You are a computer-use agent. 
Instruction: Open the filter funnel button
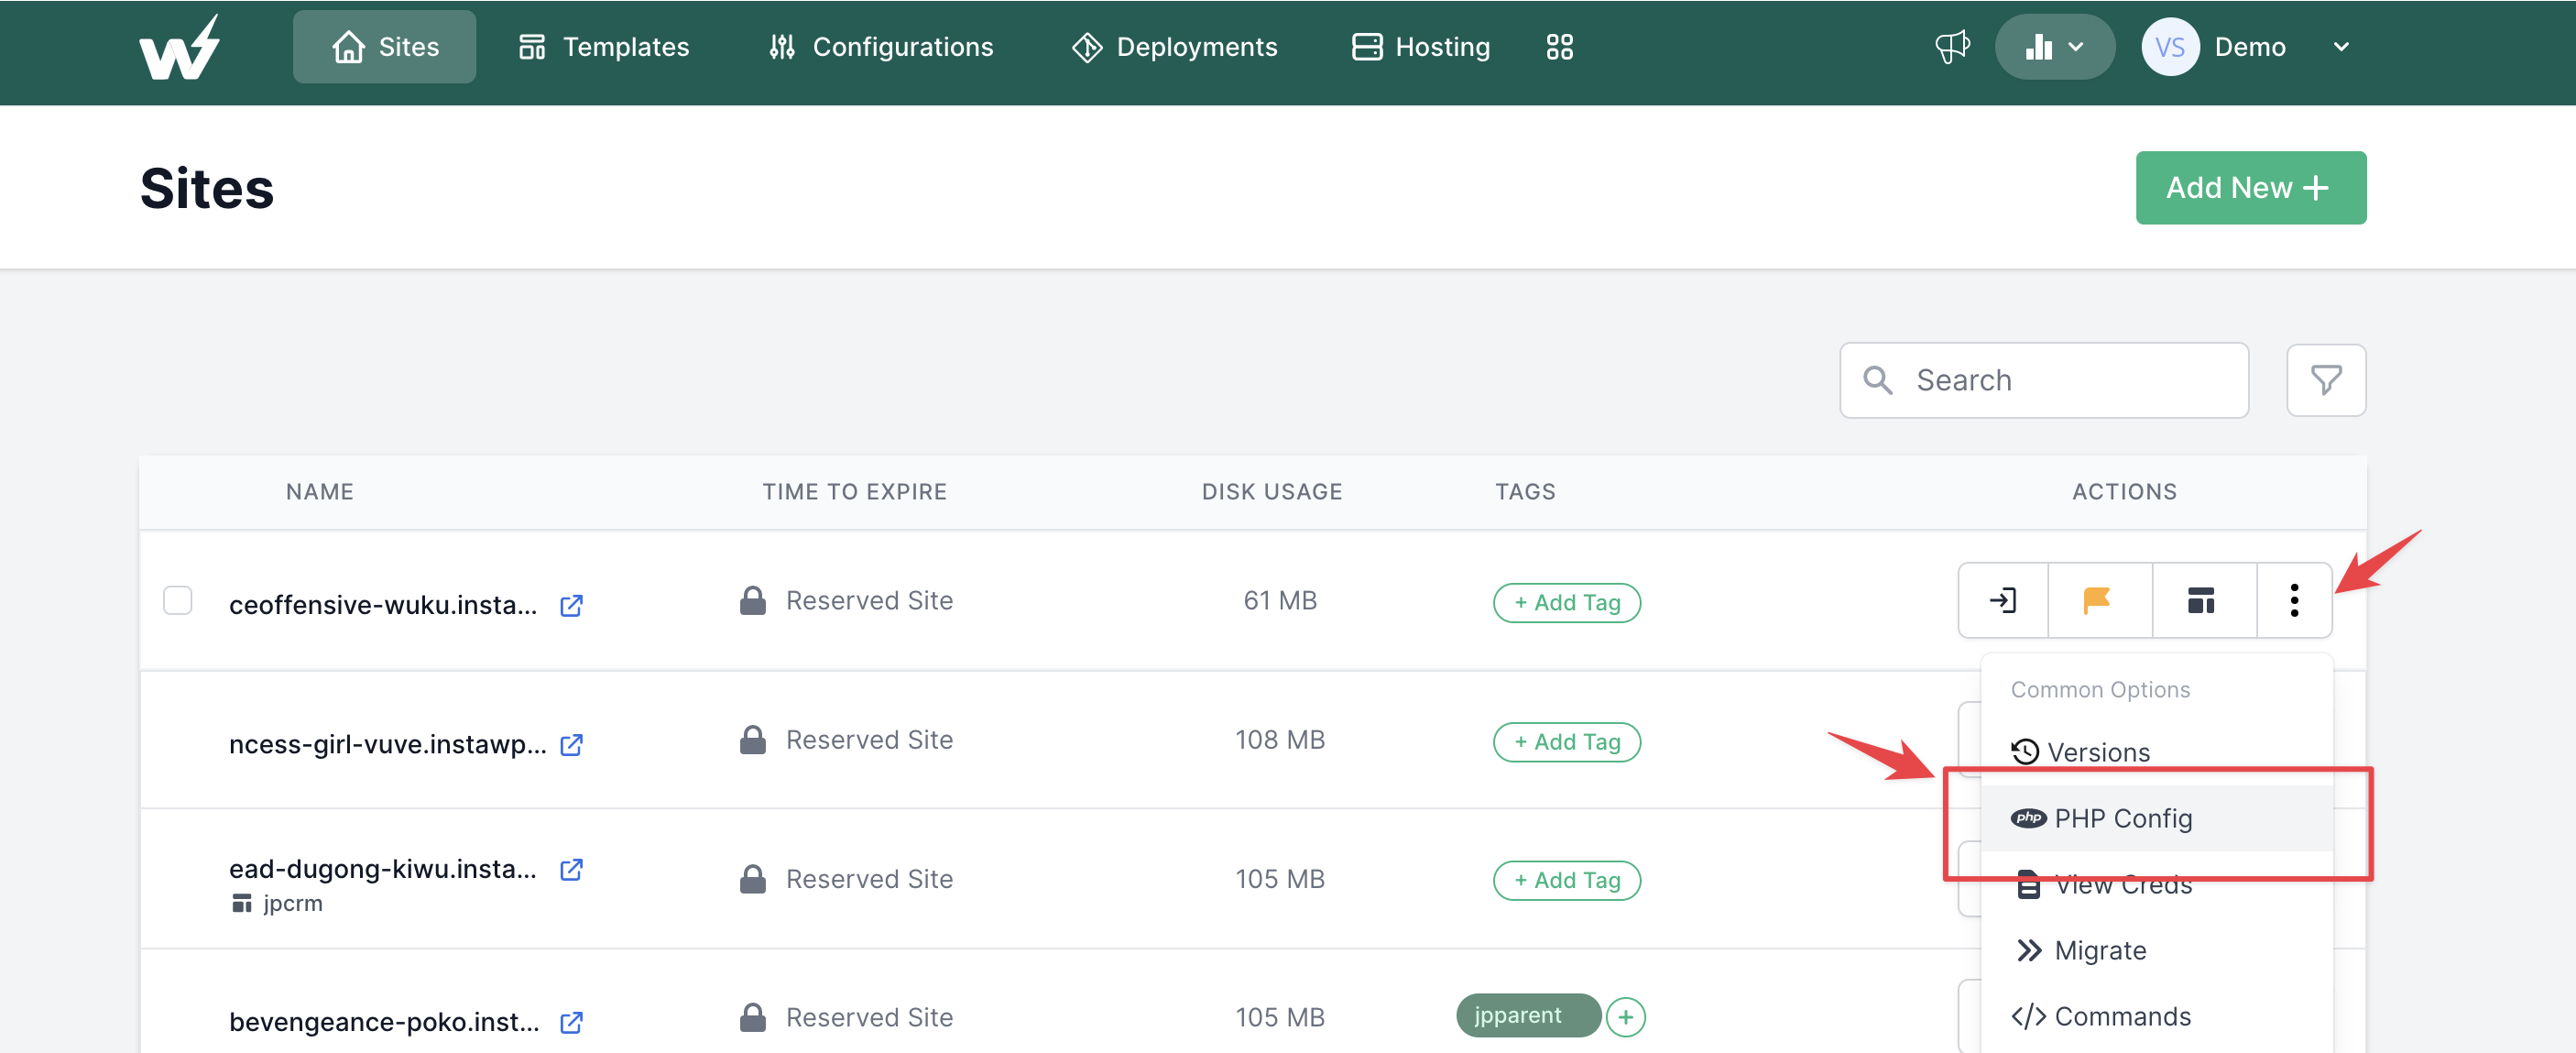pos(2325,380)
